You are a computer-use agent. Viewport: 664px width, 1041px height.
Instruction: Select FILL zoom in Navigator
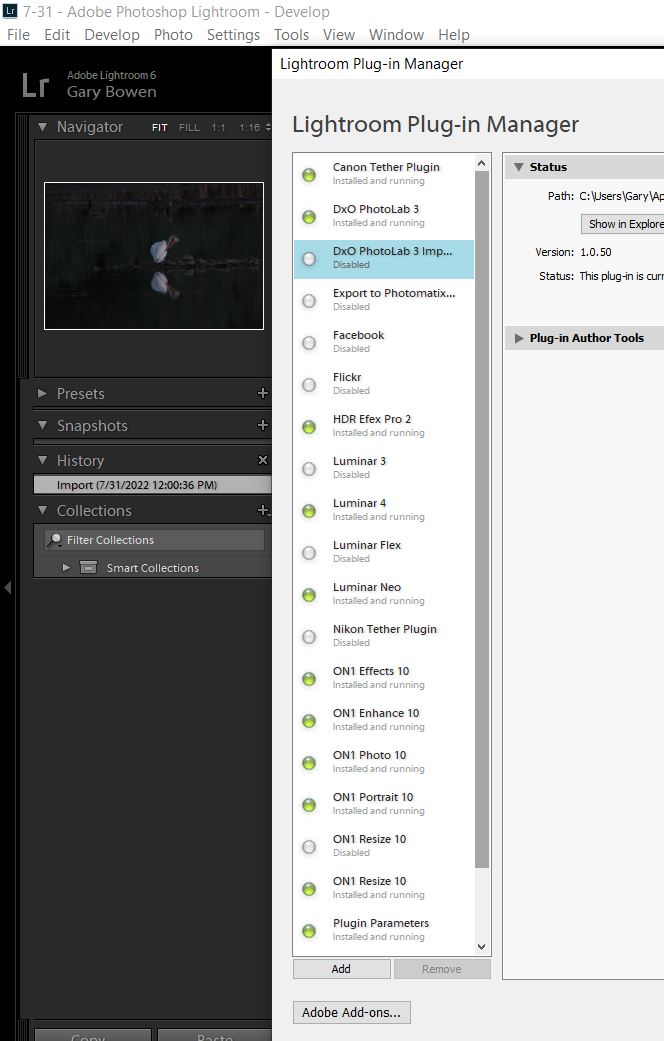pyautogui.click(x=189, y=128)
